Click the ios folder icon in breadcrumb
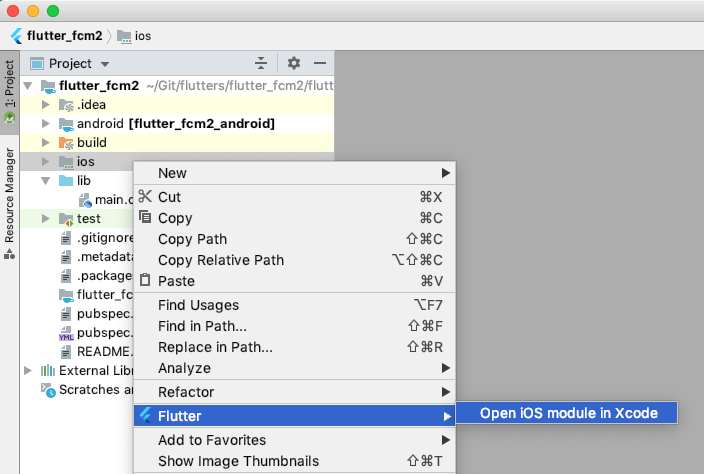The width and height of the screenshot is (704, 474). point(124,36)
